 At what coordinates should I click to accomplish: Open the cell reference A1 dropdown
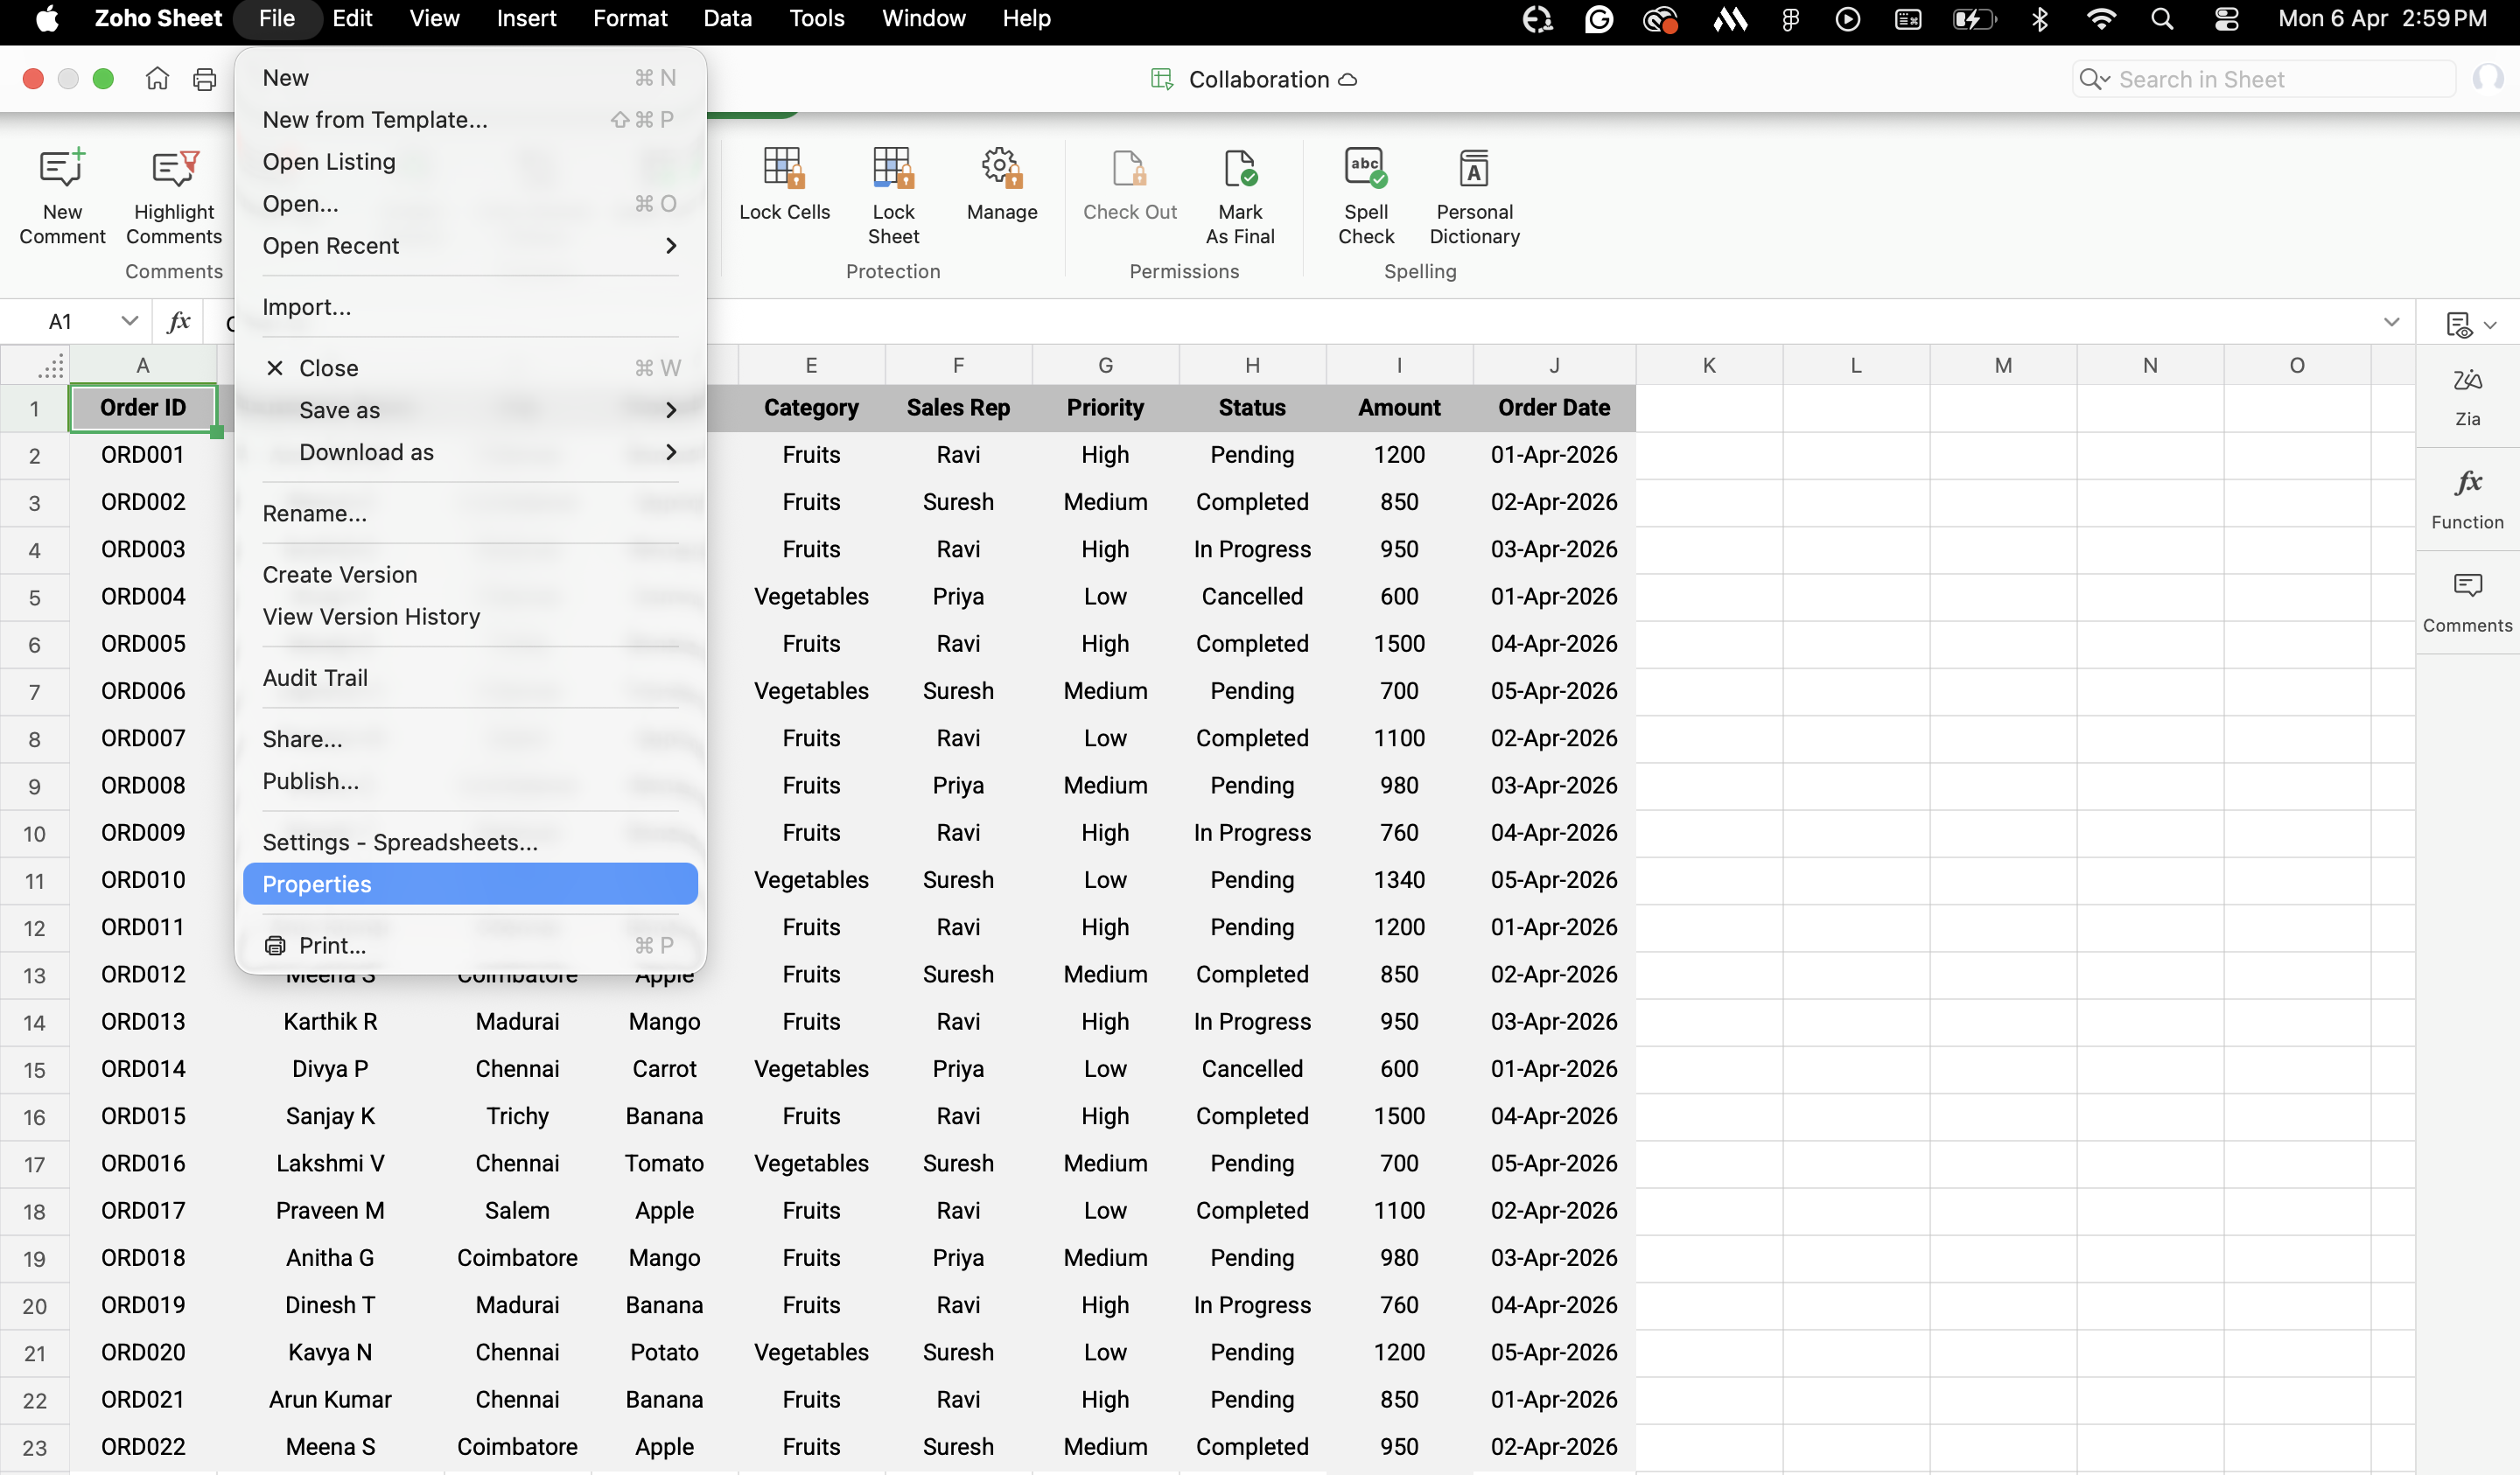129,321
